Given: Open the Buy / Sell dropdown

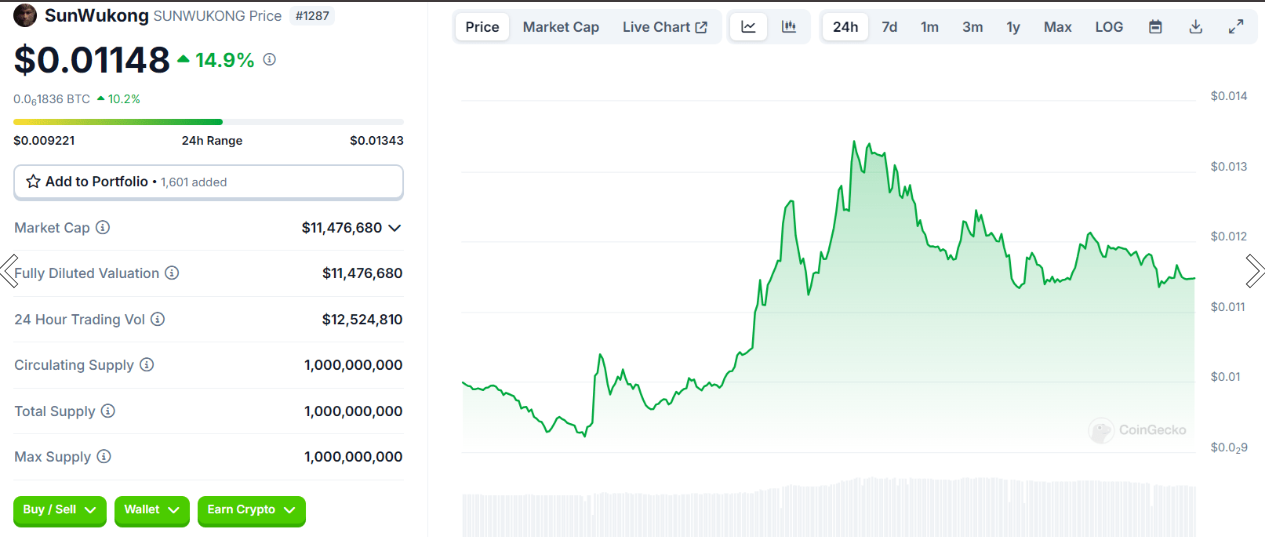Looking at the screenshot, I should (60, 510).
